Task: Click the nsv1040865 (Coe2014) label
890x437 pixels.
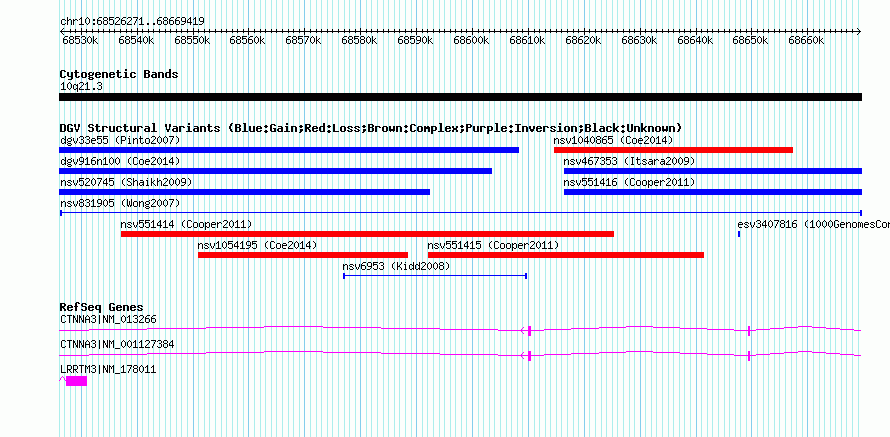Action: (x=613, y=140)
